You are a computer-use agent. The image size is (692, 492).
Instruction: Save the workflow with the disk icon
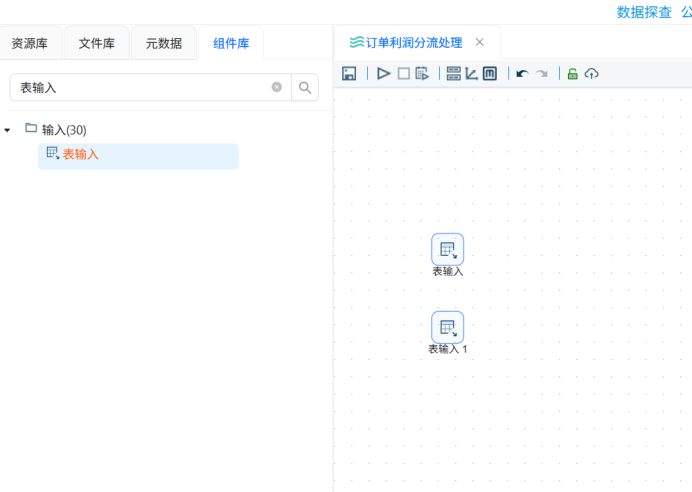[x=349, y=73]
